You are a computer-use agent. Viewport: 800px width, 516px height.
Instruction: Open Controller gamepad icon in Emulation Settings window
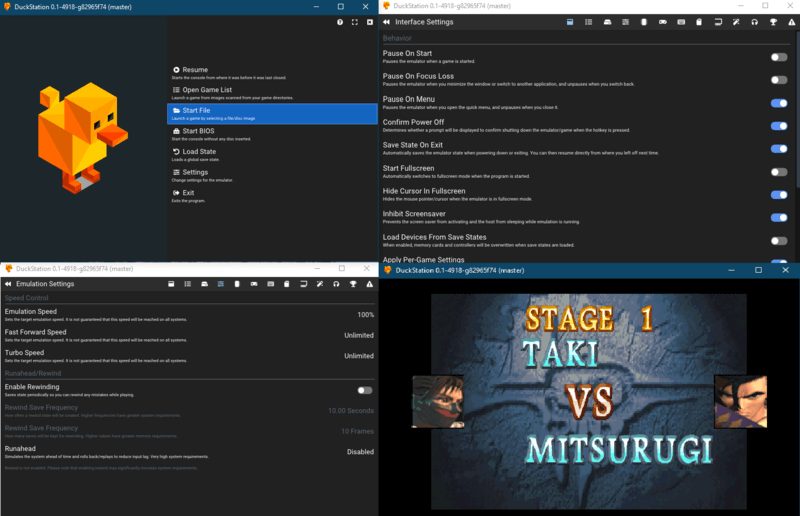pyautogui.click(x=254, y=284)
